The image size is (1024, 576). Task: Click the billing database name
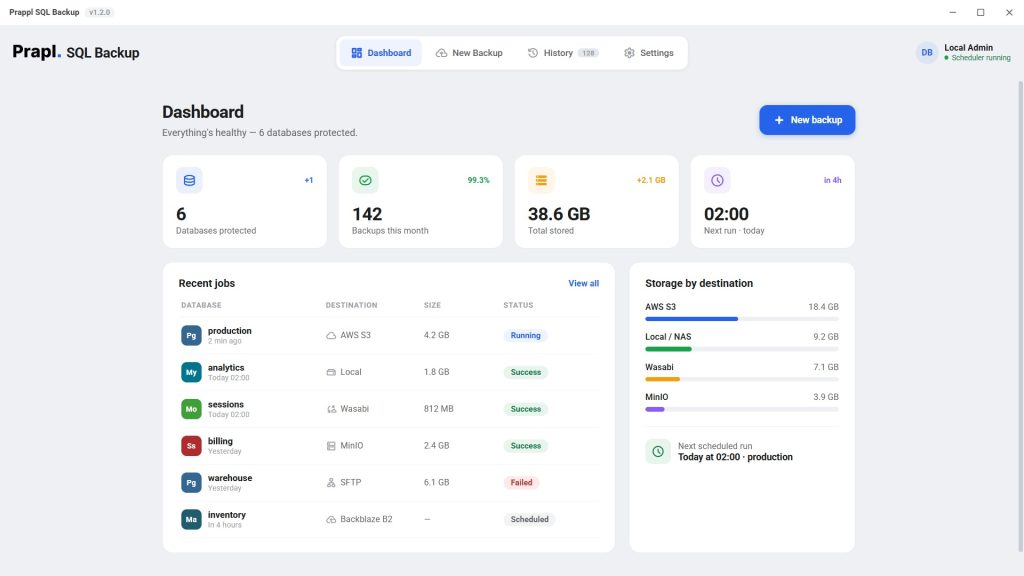(x=220, y=441)
